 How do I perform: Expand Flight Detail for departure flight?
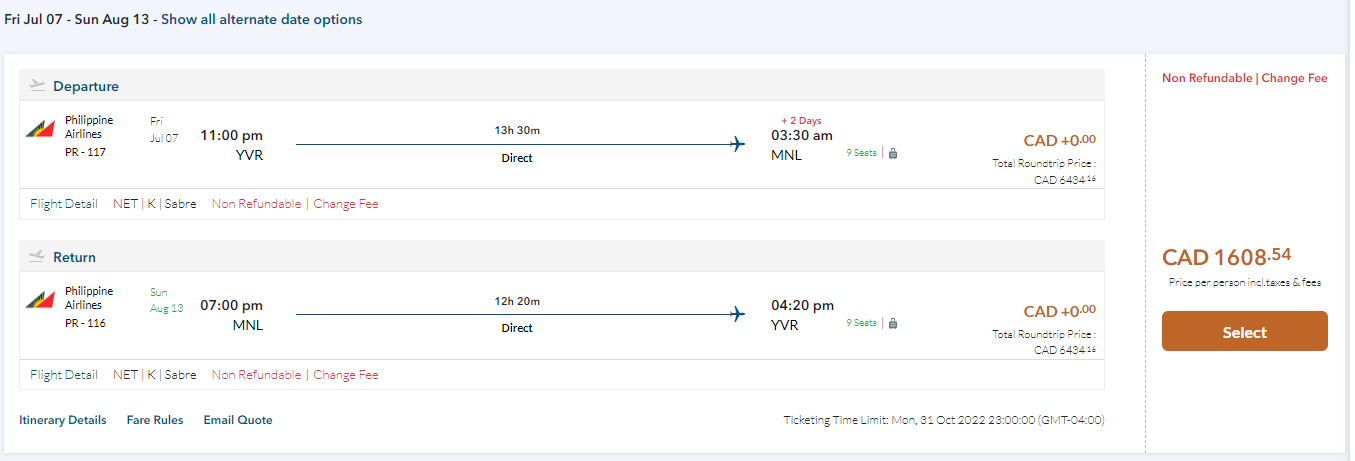click(x=64, y=204)
